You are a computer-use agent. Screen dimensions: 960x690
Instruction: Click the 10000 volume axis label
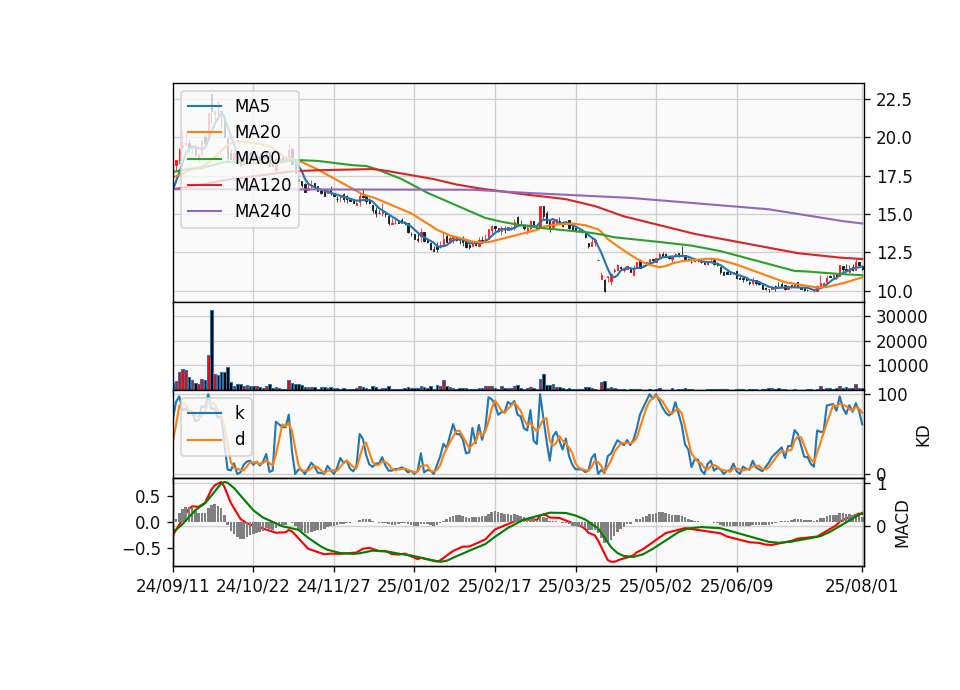[x=902, y=366]
